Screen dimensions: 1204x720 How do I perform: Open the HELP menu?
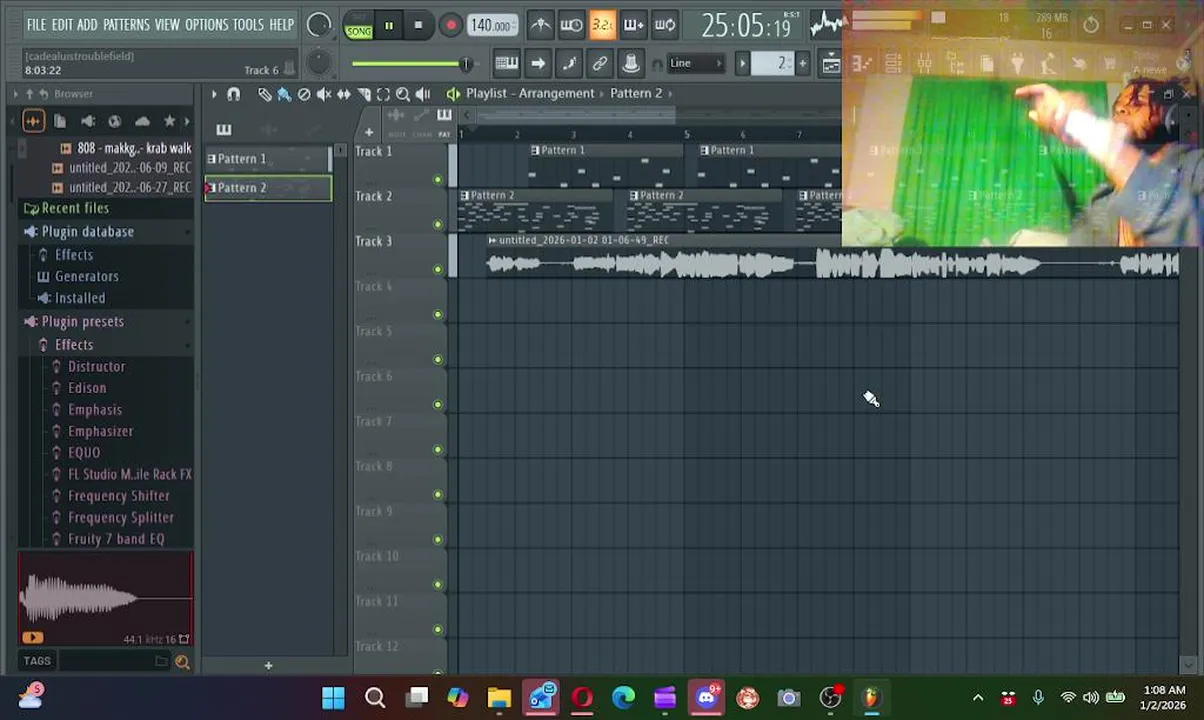[281, 24]
